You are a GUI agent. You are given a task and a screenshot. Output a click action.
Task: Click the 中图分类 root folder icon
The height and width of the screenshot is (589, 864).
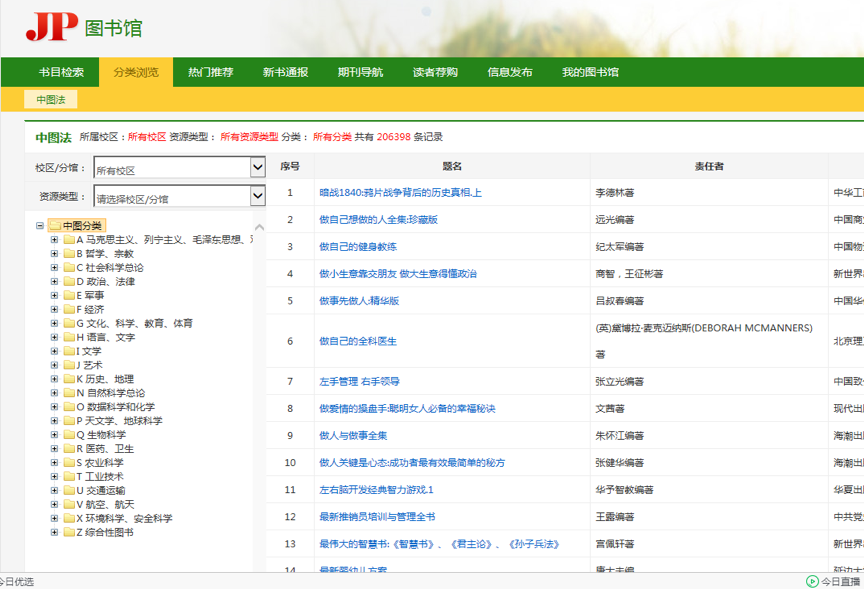click(x=54, y=226)
